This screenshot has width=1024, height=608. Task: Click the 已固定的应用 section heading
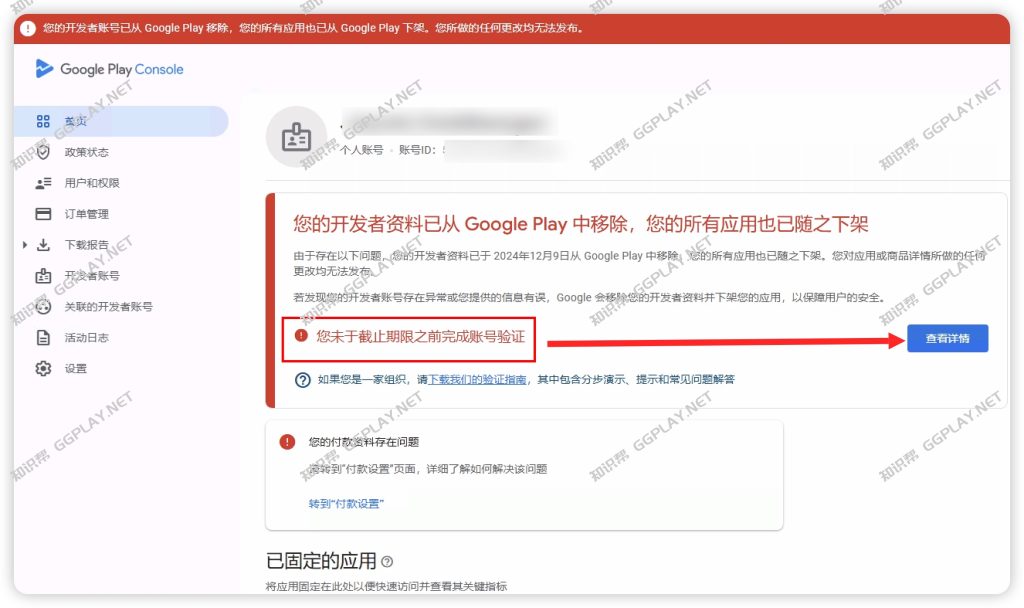pyautogui.click(x=321, y=561)
